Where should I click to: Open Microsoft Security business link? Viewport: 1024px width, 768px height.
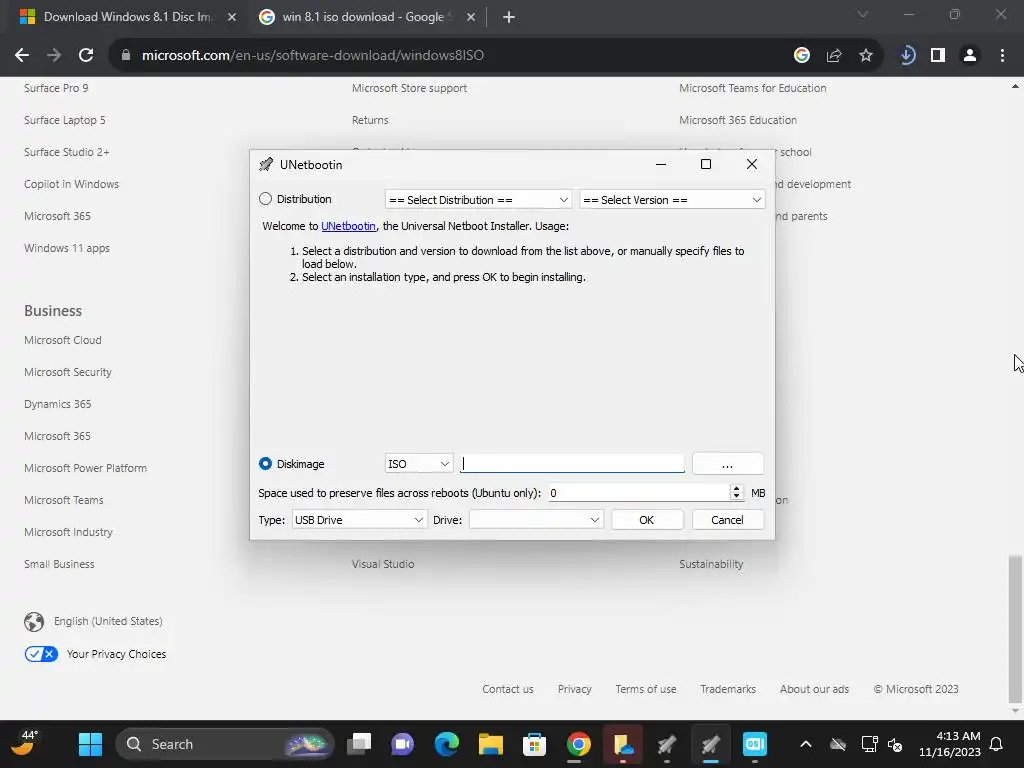coord(68,372)
